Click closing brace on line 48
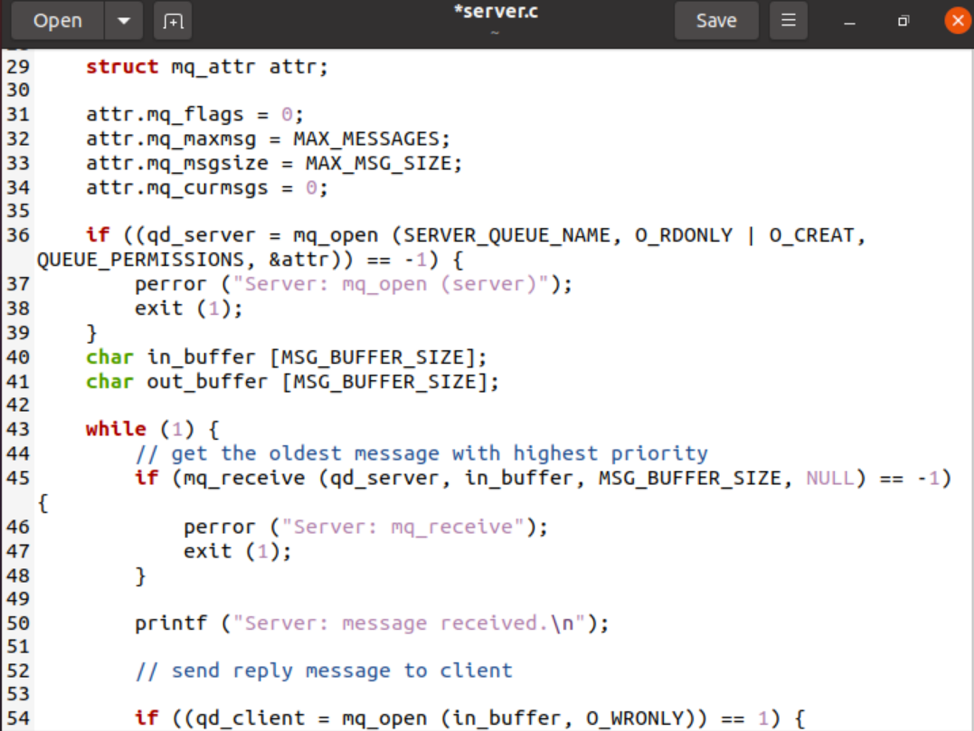 (140, 576)
